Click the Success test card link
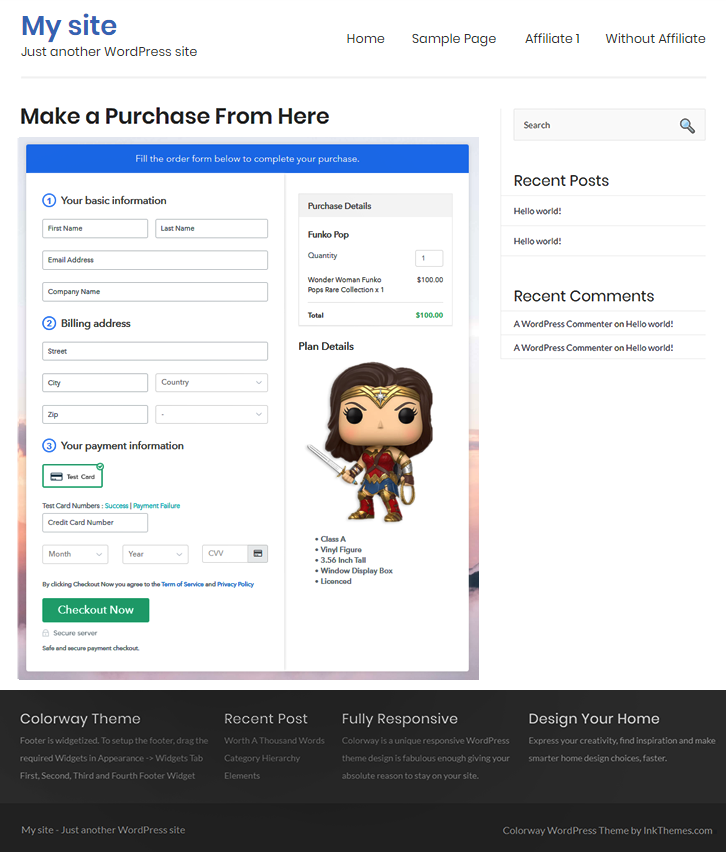Viewport: 726px width, 852px height. coord(116,505)
